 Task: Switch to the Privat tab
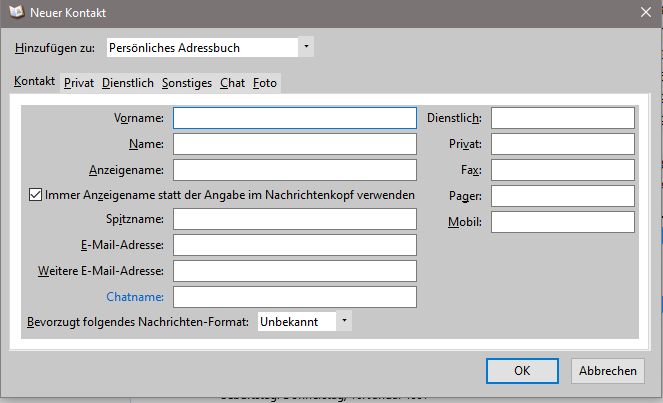coord(79,83)
